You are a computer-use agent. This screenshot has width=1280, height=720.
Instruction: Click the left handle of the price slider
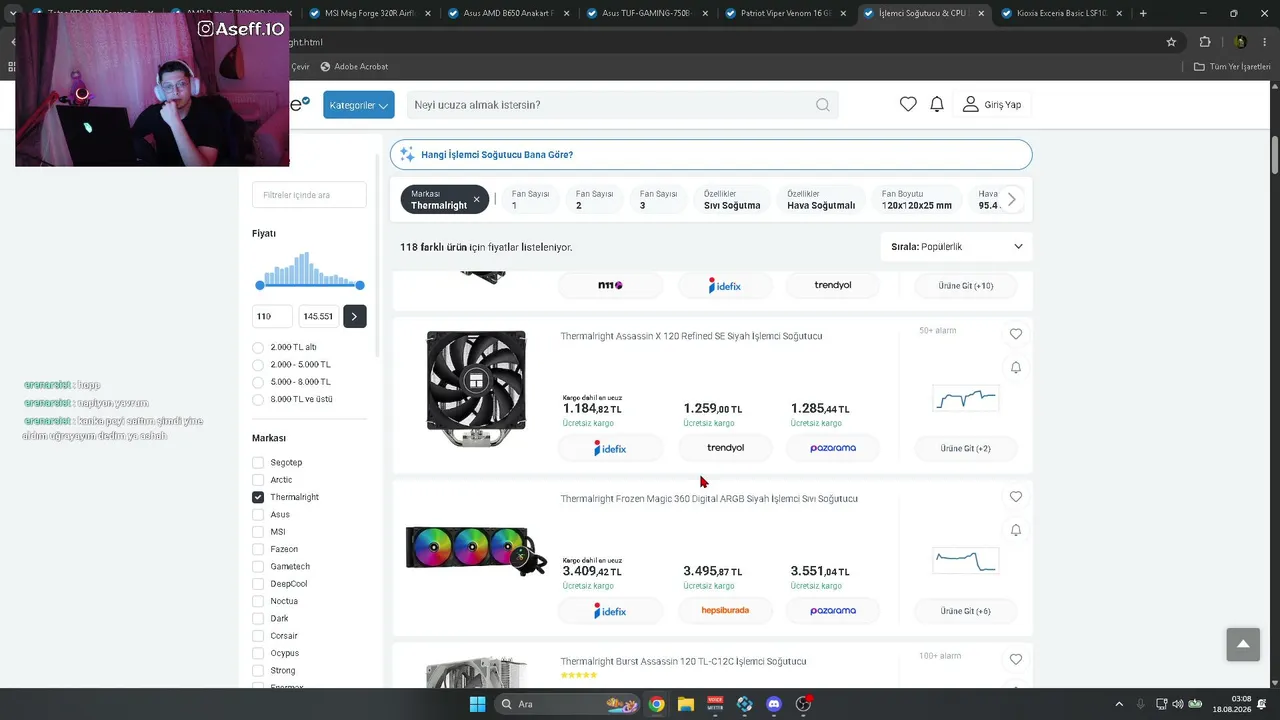click(x=260, y=286)
